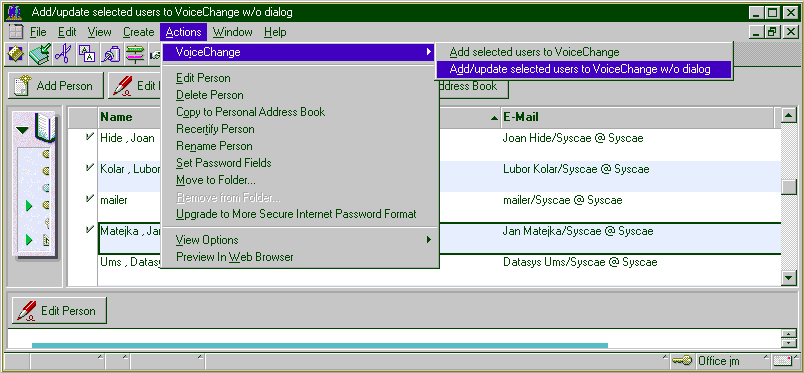Open the Window menu
The width and height of the screenshot is (804, 373).
pyautogui.click(x=233, y=32)
